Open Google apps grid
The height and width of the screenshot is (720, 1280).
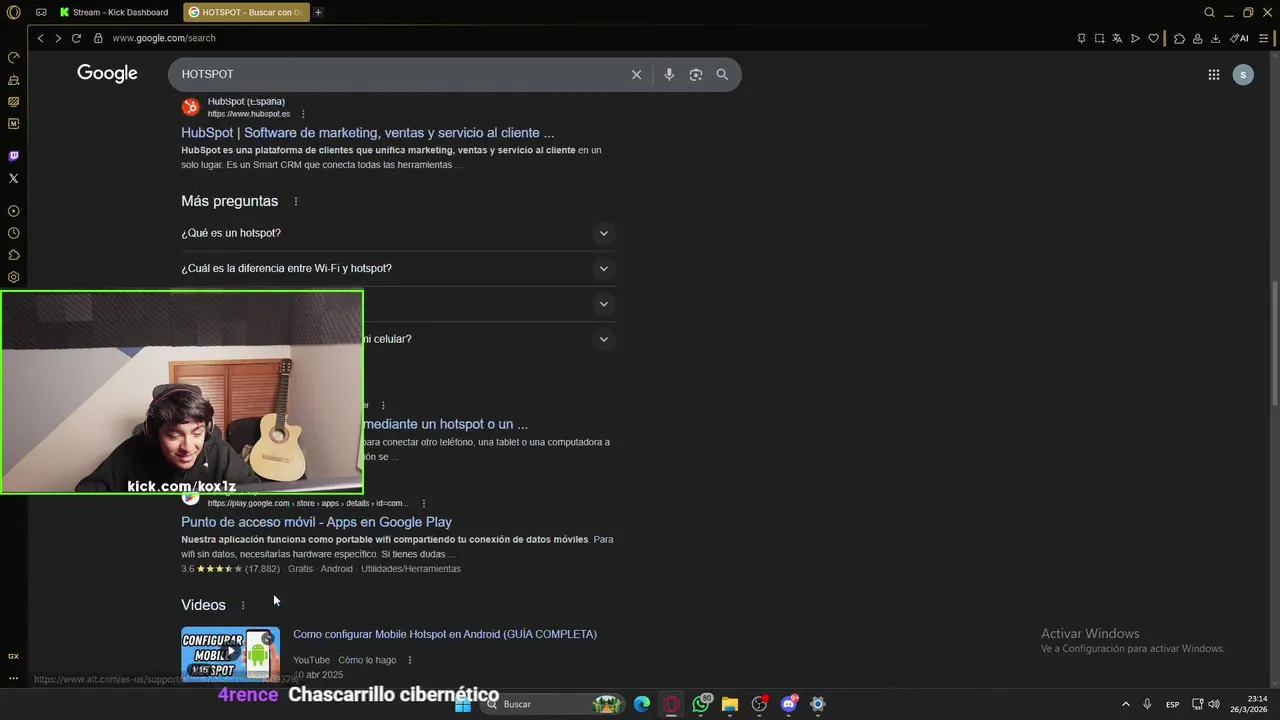click(1213, 74)
